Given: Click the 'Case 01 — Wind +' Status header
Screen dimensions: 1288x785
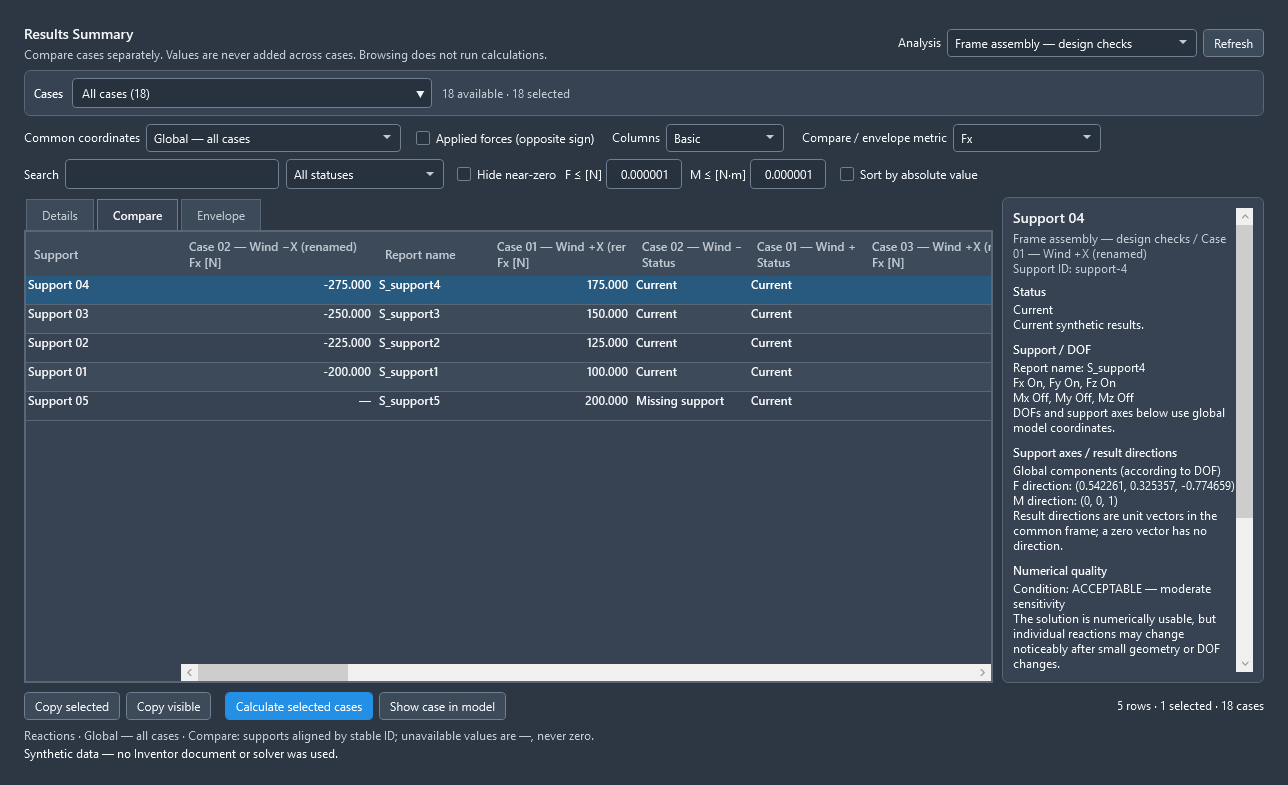Looking at the screenshot, I should [x=806, y=254].
